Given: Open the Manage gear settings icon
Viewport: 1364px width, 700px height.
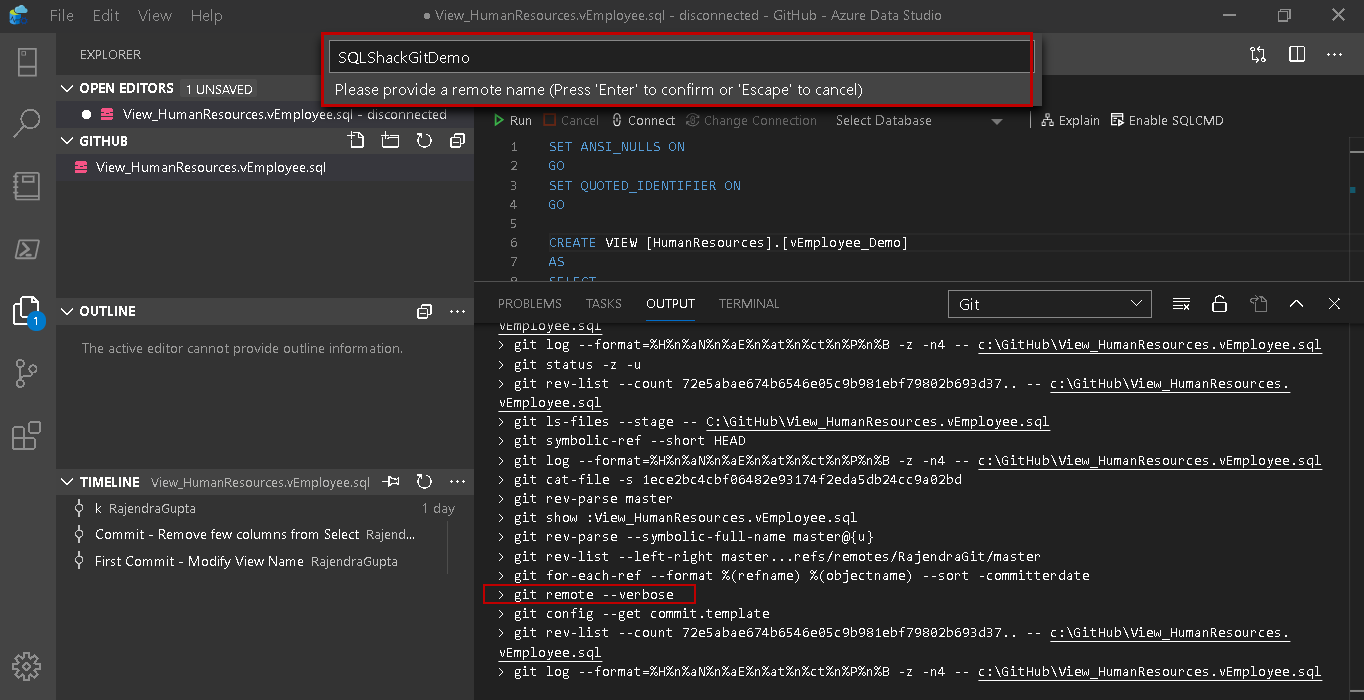Looking at the screenshot, I should click(27, 665).
